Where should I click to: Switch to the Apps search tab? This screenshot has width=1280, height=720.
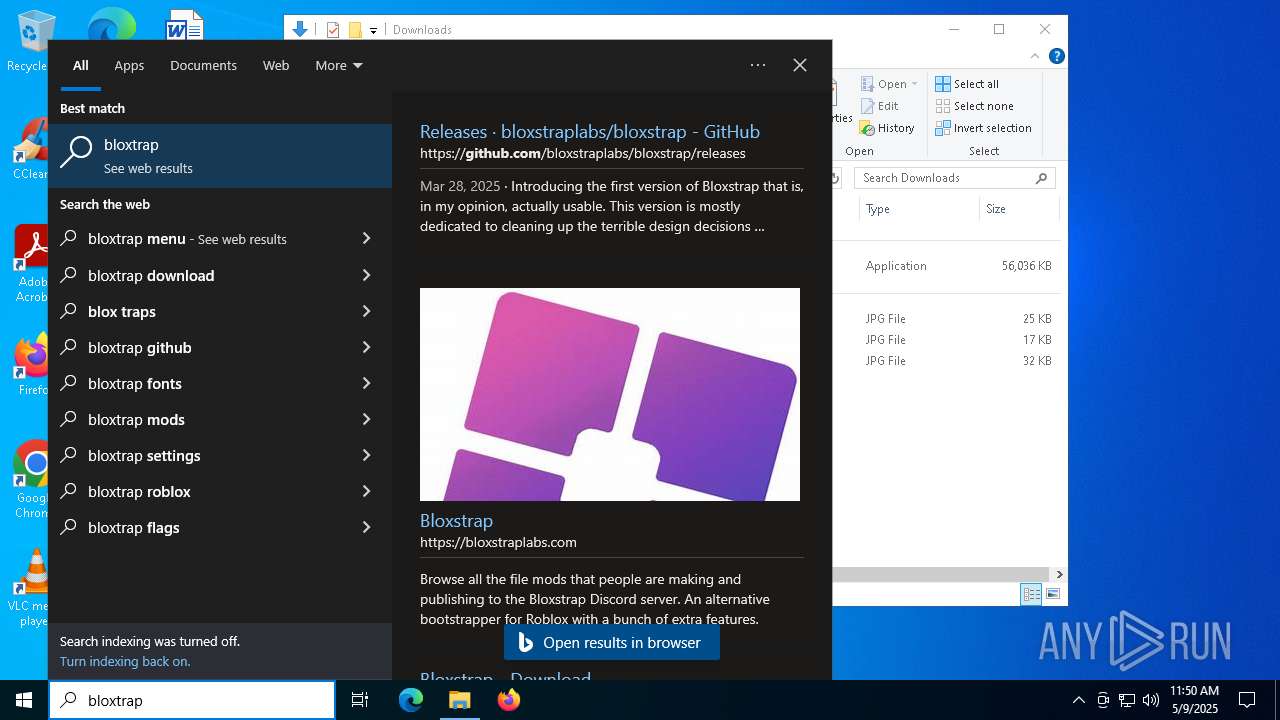tap(129, 65)
